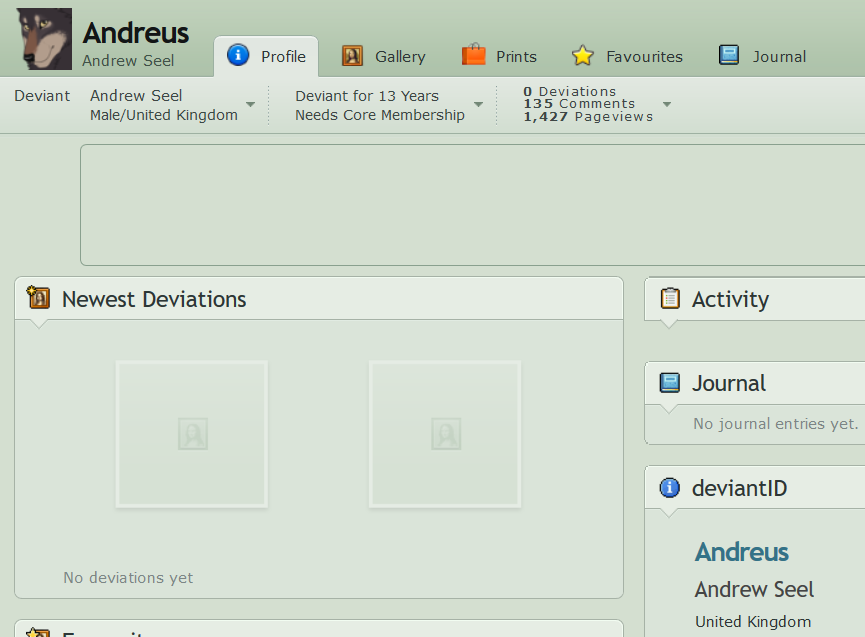This screenshot has width=865, height=637.
Task: Switch to the Profile tab
Action: tap(266, 56)
